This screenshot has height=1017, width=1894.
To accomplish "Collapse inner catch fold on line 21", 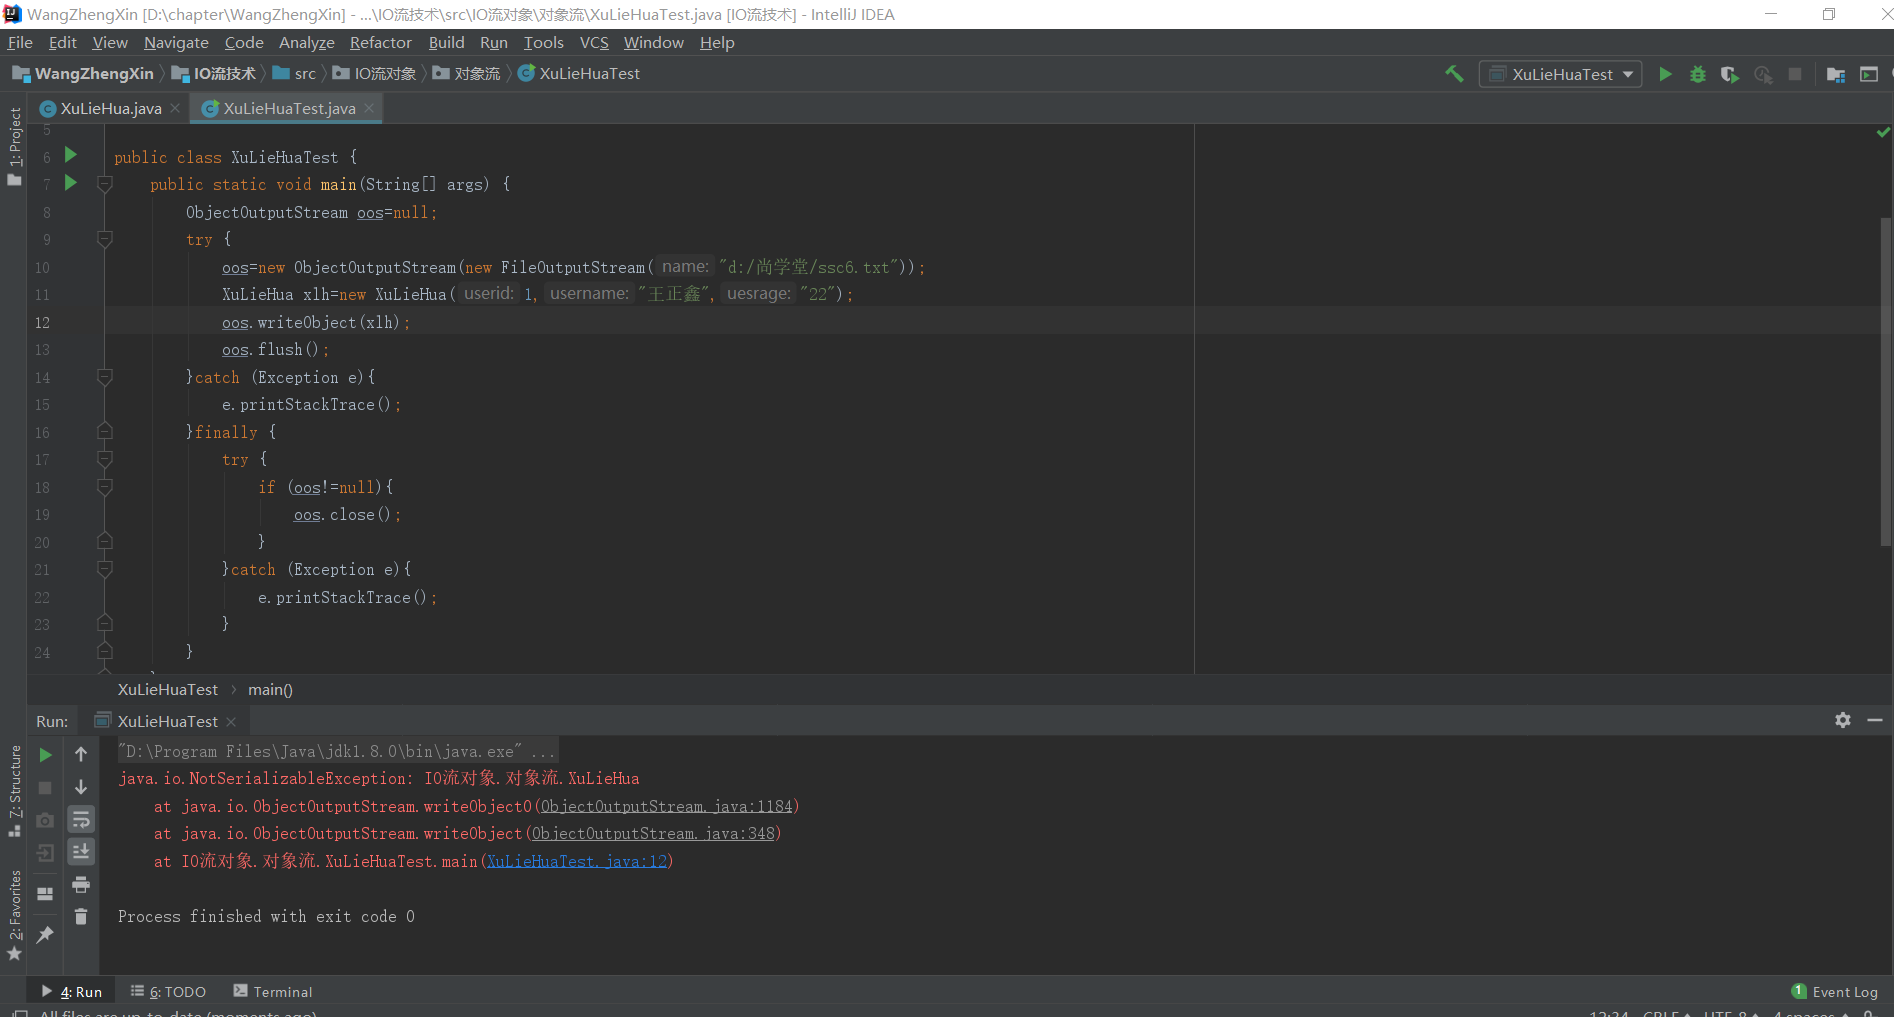I will pos(104,569).
